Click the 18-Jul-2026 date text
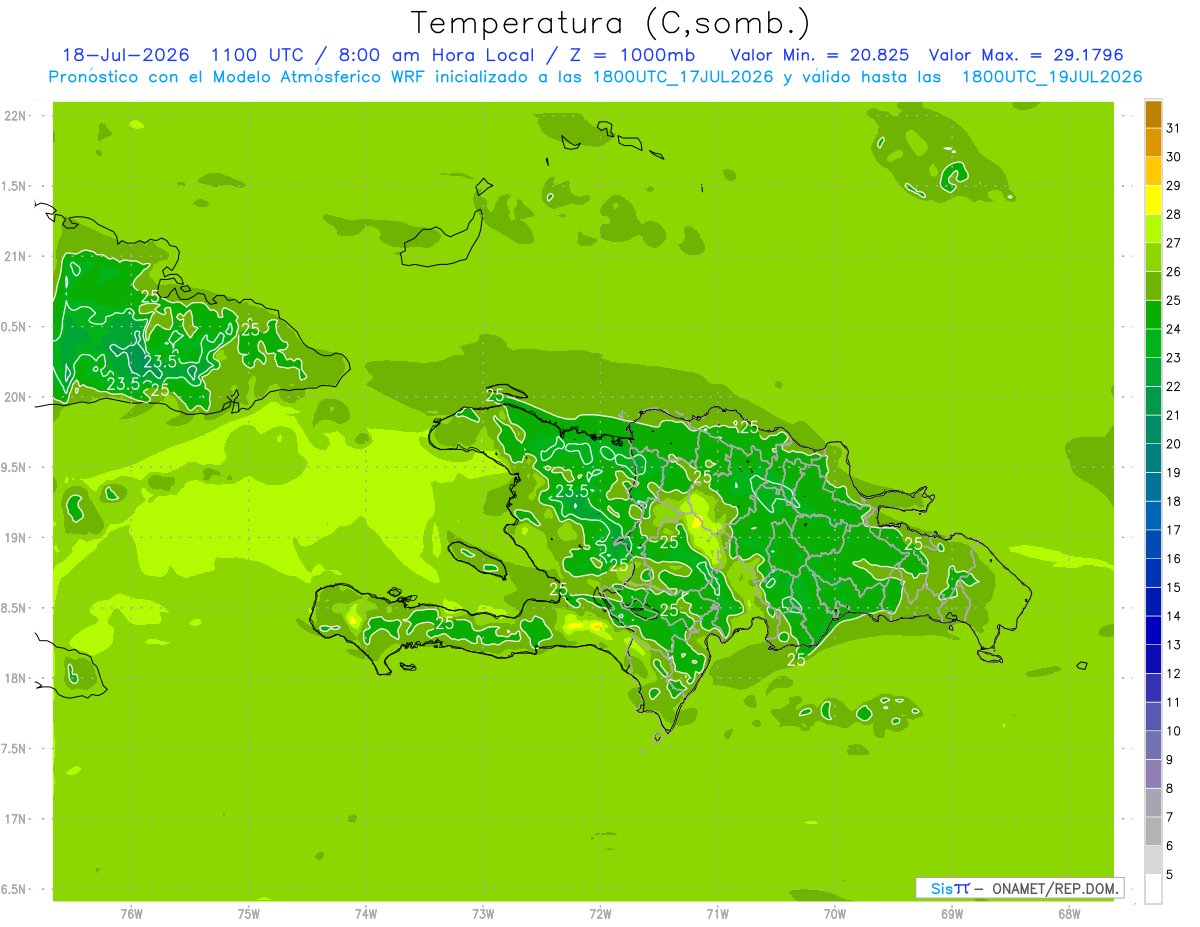This screenshot has height=927, width=1200. click(x=126, y=54)
